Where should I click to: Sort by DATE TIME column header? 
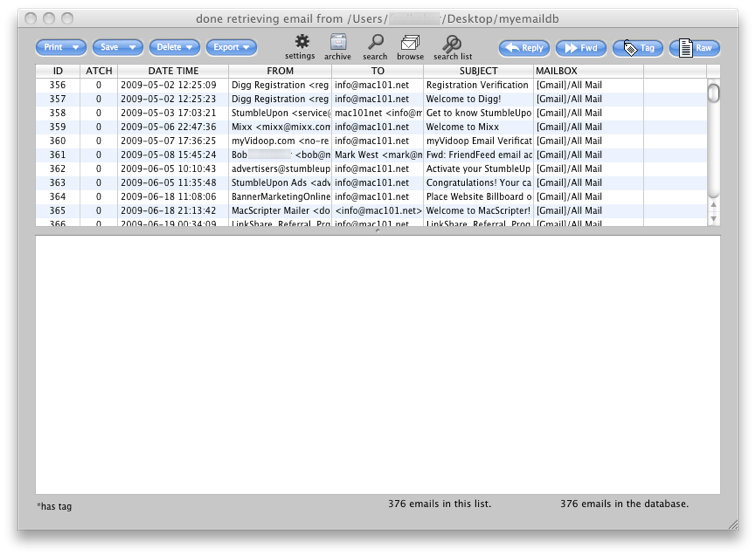(173, 71)
